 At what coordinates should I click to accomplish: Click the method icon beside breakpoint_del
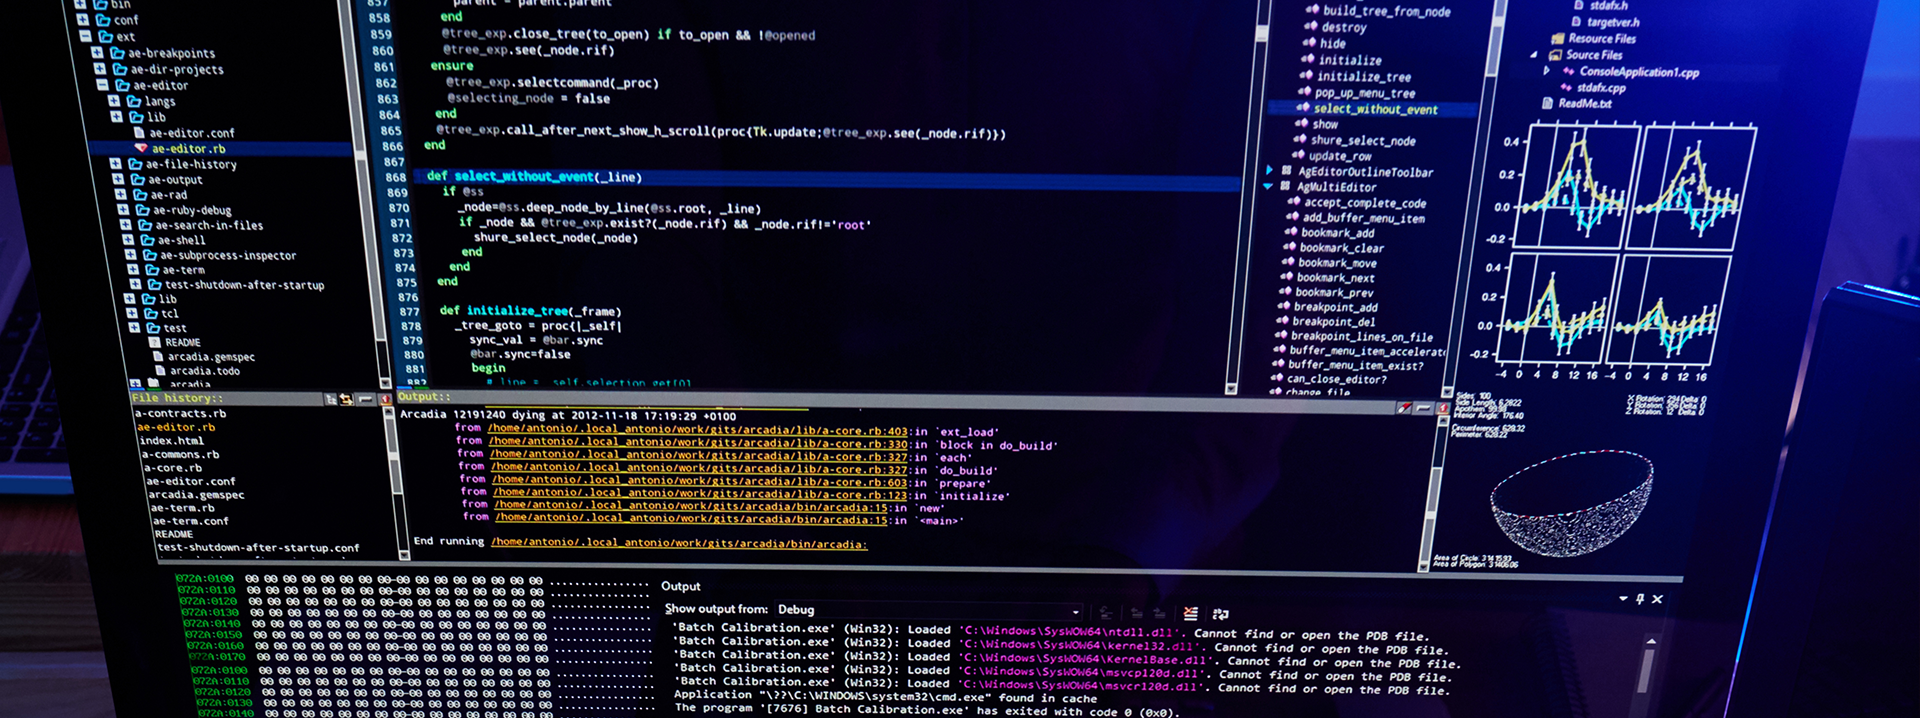[x=1283, y=321]
